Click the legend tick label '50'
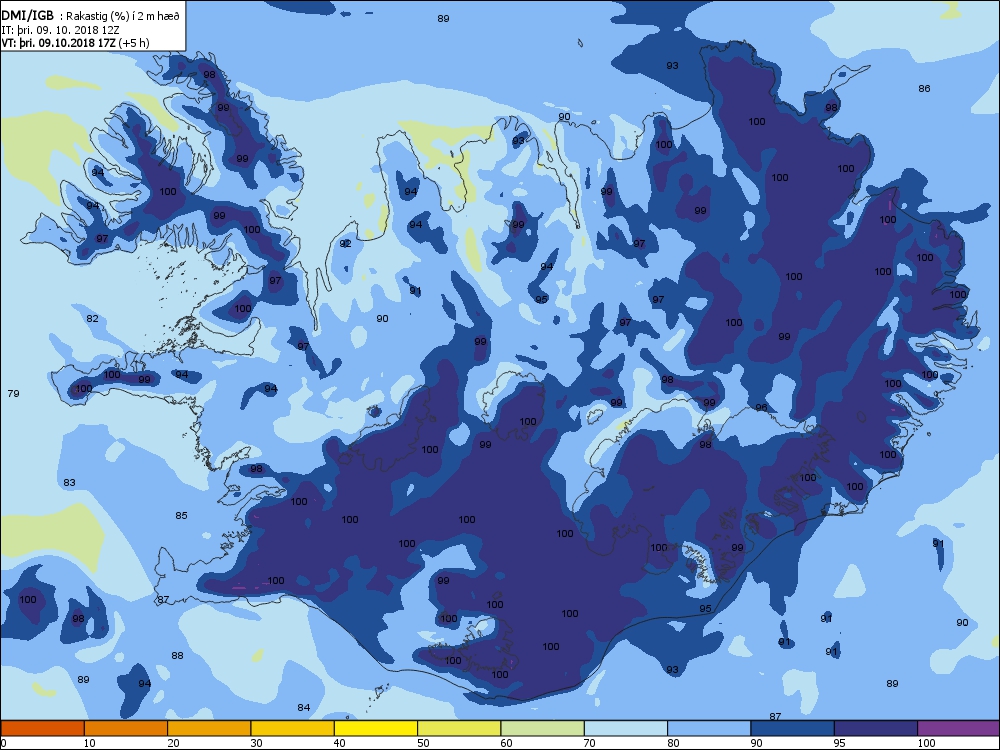 click(x=423, y=742)
